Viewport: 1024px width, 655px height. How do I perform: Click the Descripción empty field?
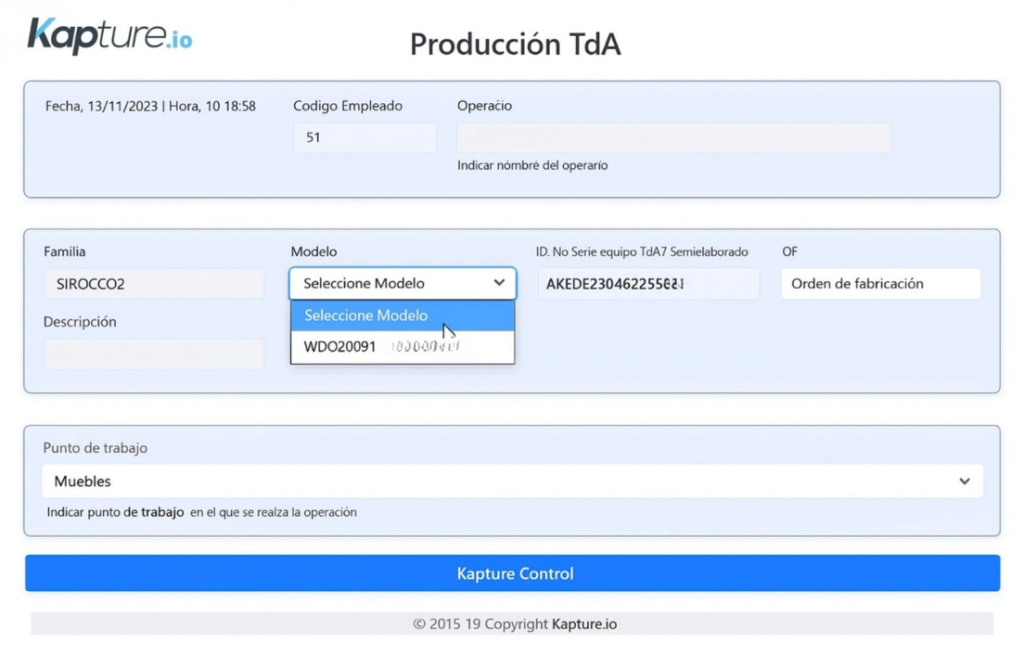point(154,354)
